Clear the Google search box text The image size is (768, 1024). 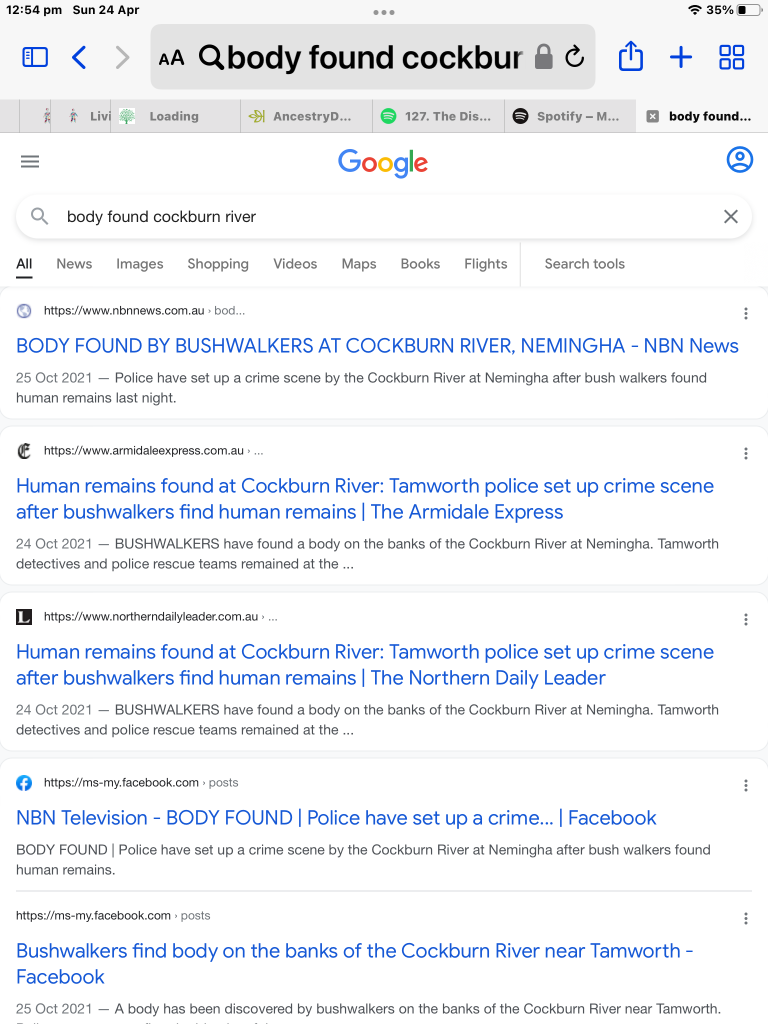(x=731, y=216)
